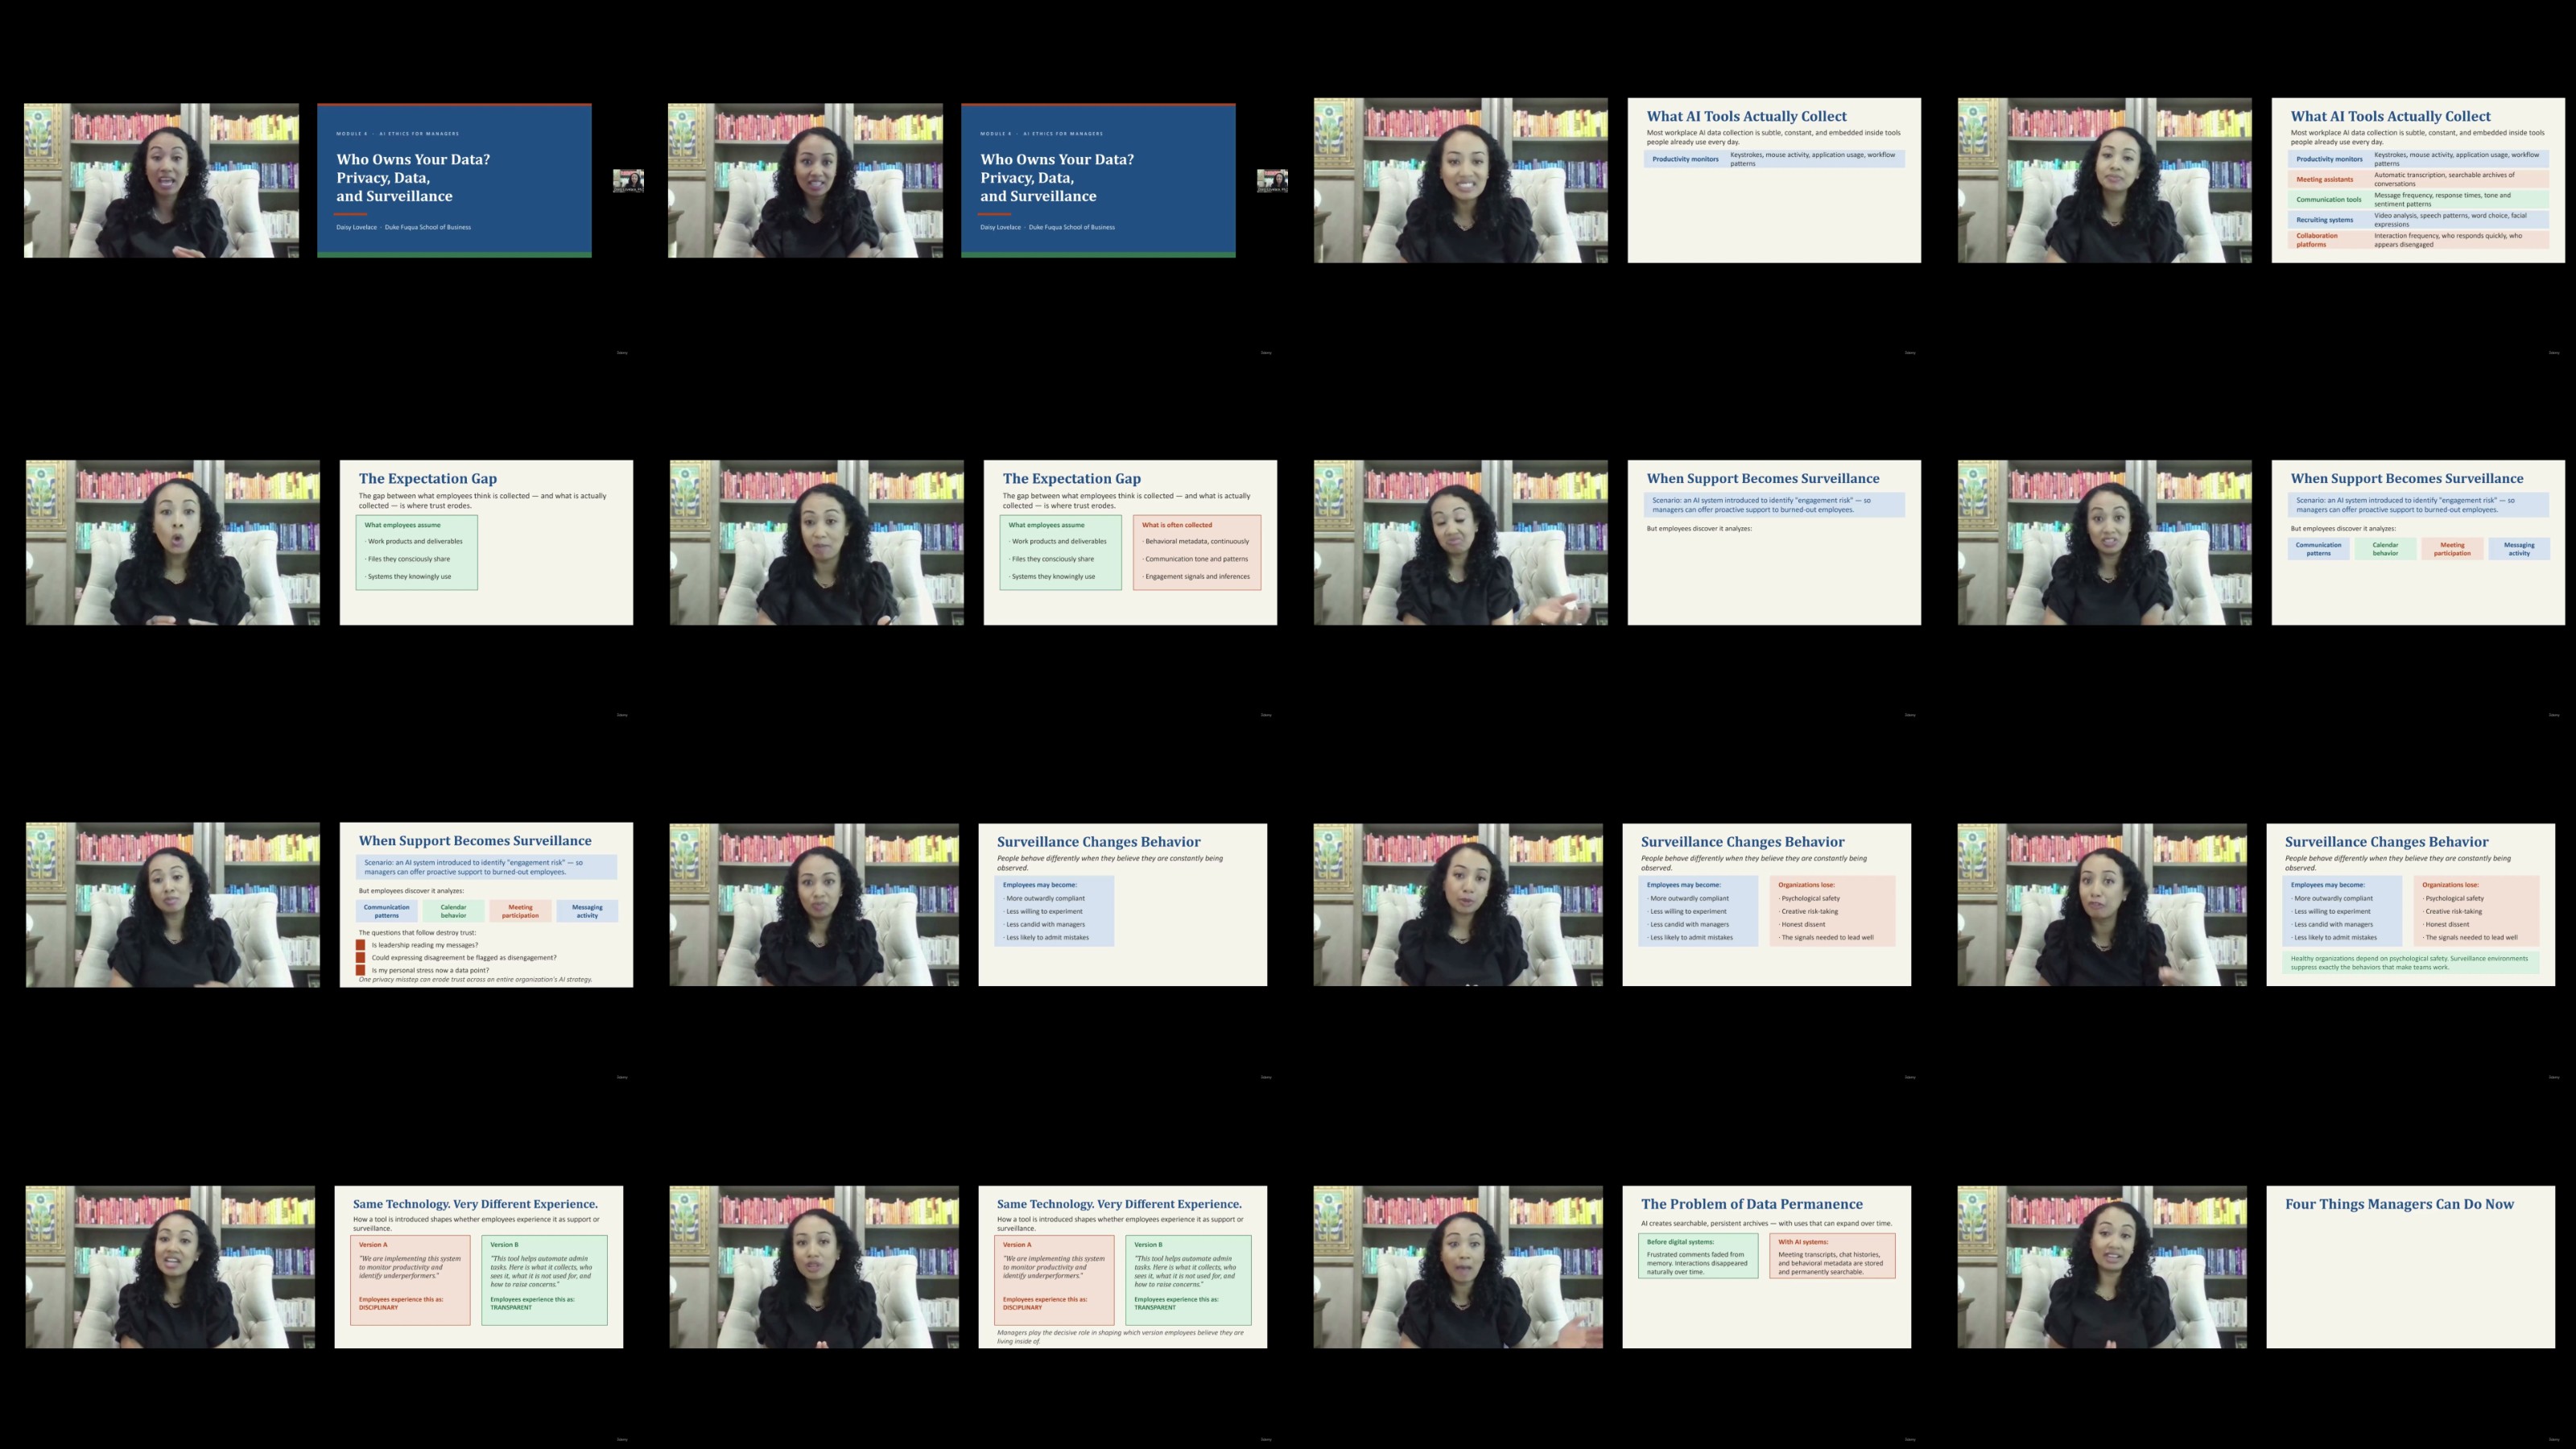Click the small presenter thumbnail beside the first title slide
The image size is (2576, 1449).
pos(628,181)
